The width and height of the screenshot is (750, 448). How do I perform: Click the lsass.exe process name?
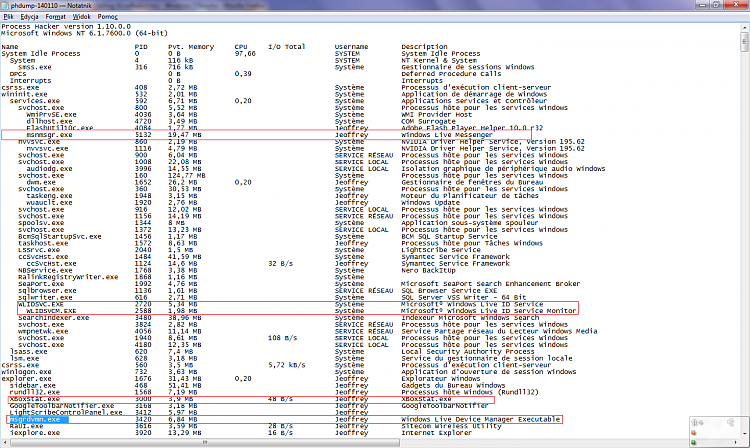28,351
